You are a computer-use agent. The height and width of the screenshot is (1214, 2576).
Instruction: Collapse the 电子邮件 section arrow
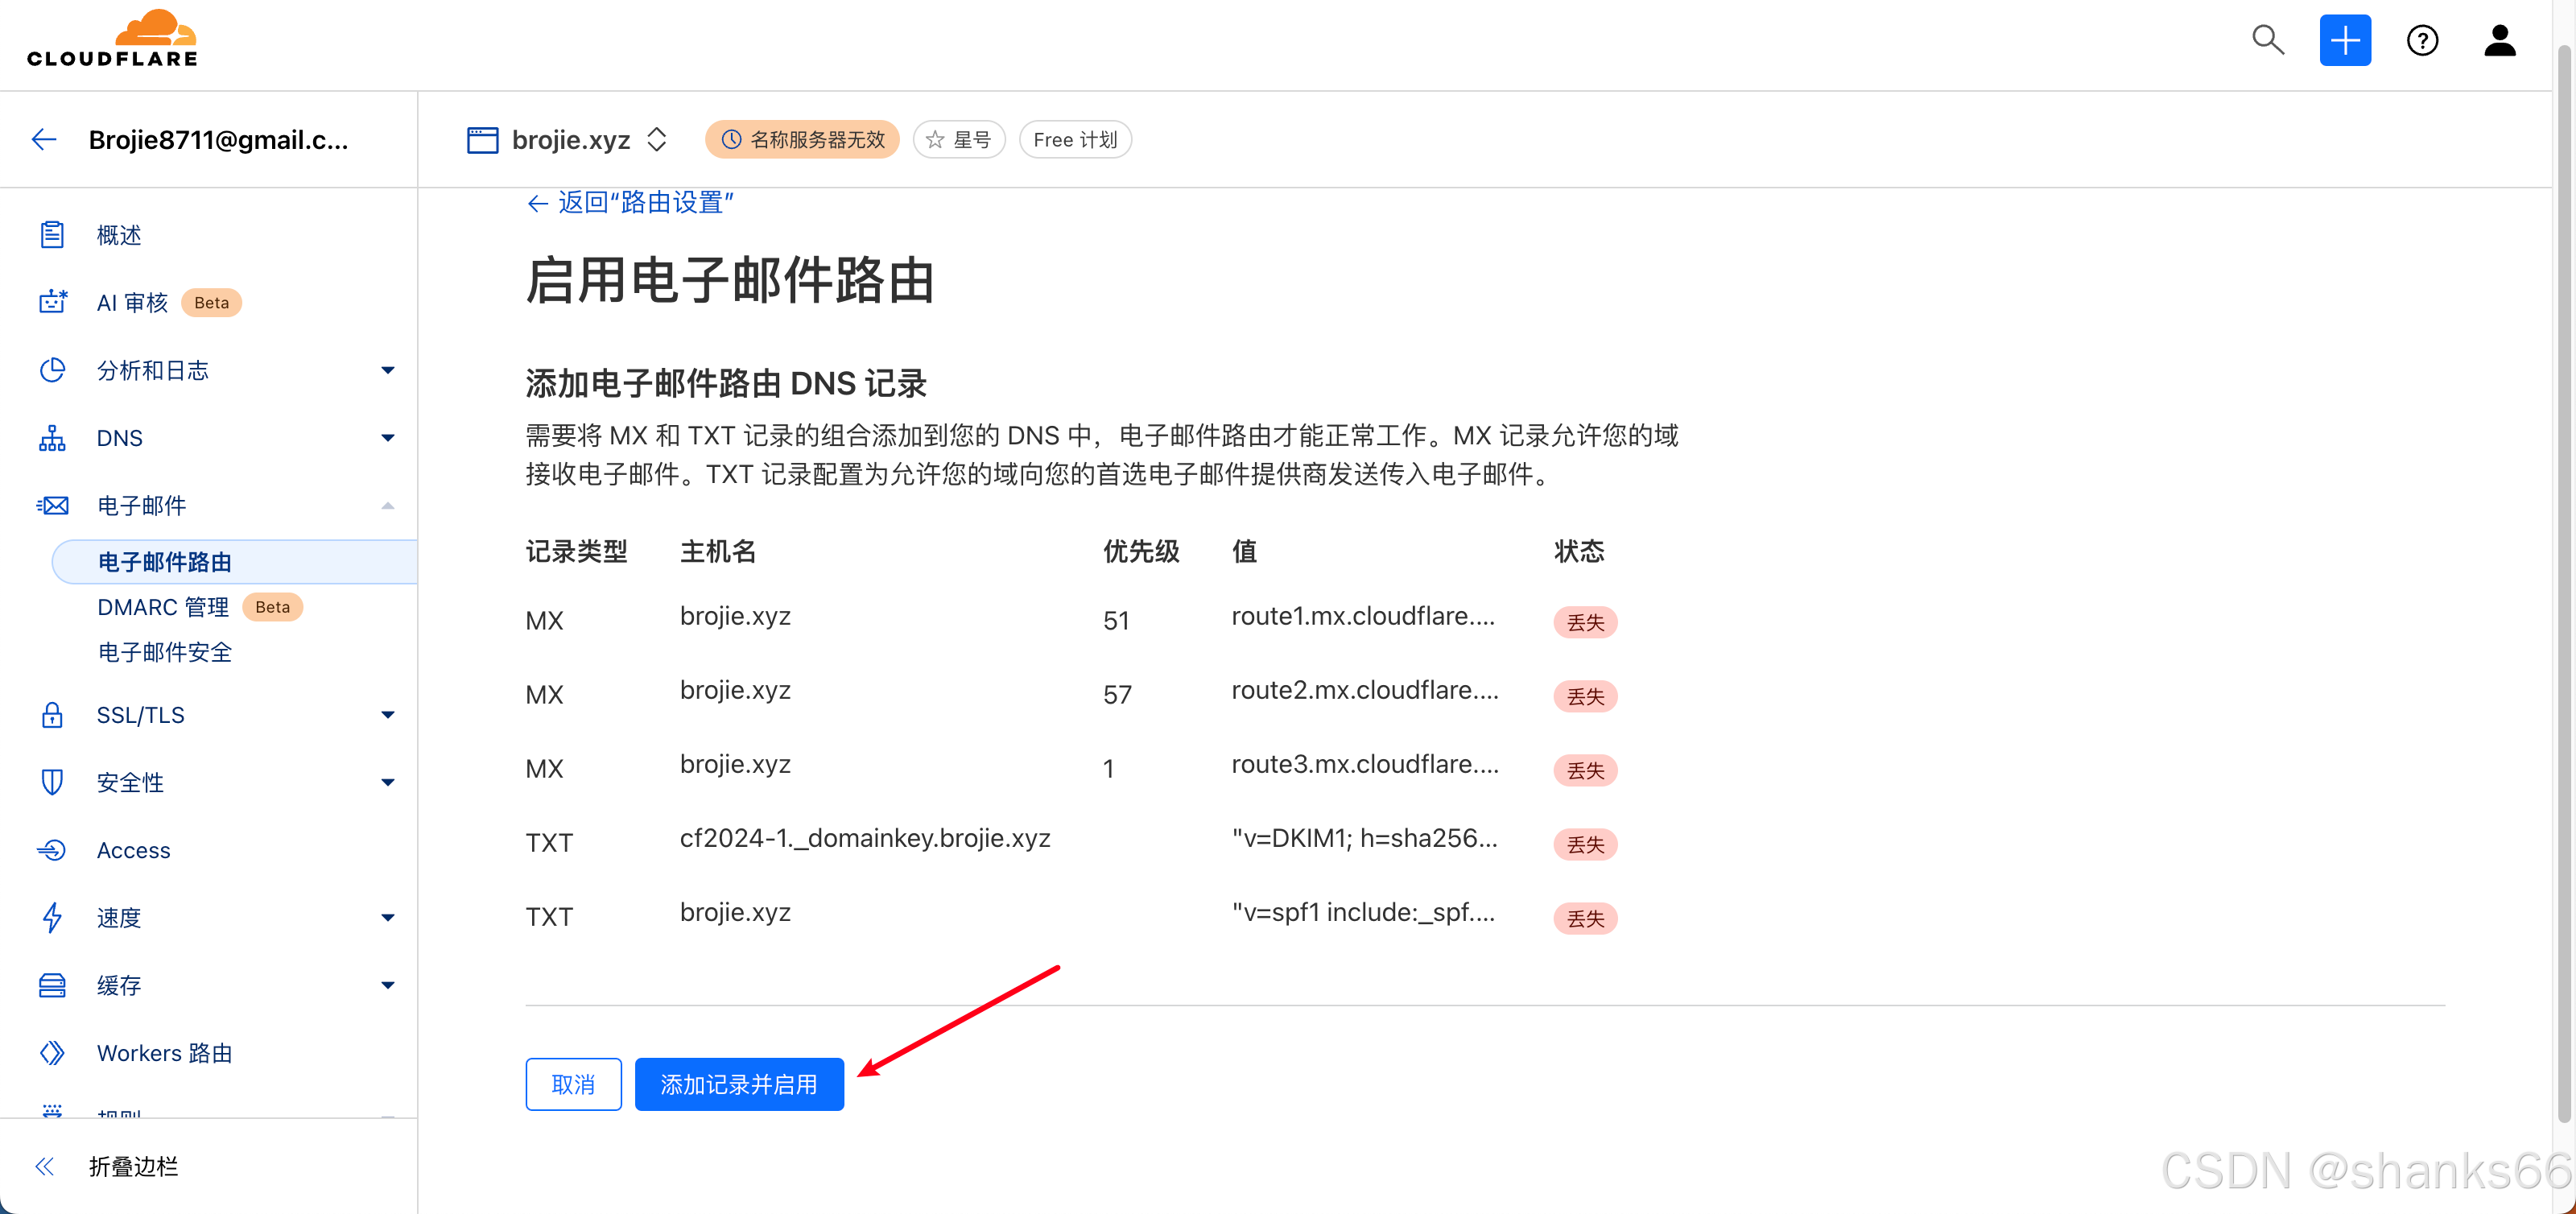click(388, 506)
